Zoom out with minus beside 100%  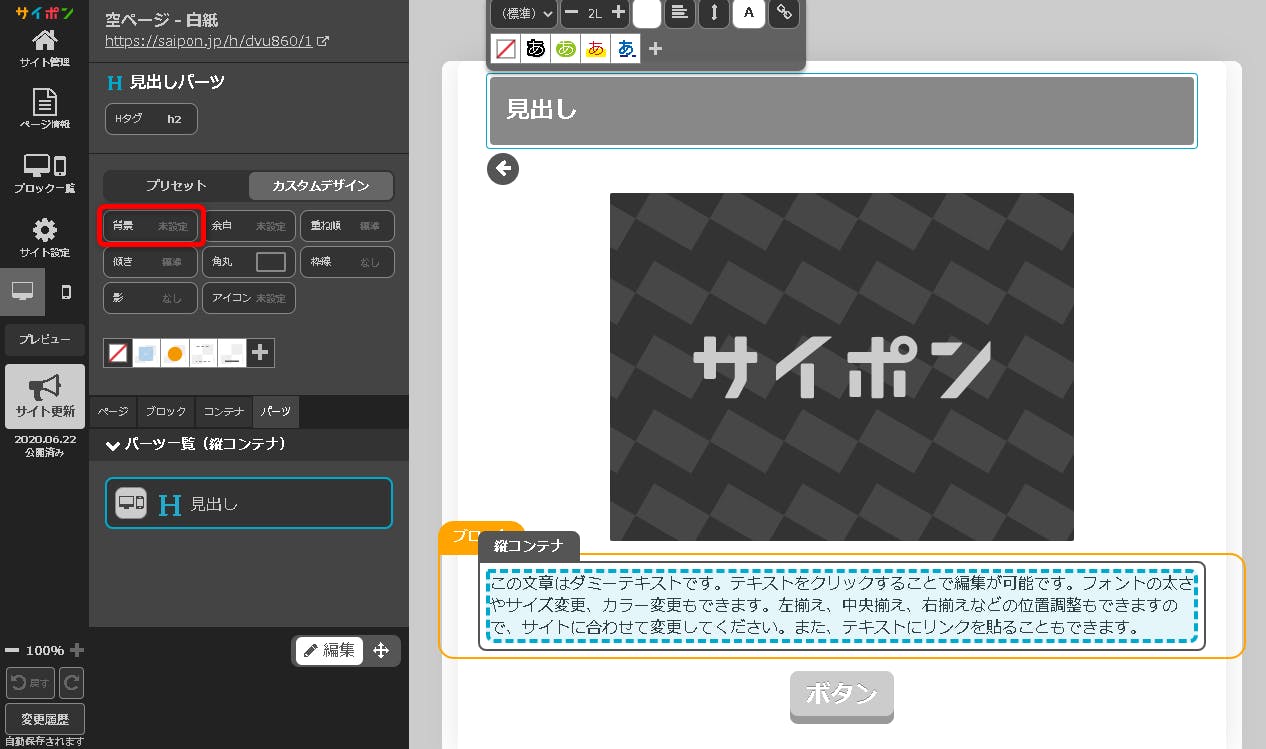11,650
